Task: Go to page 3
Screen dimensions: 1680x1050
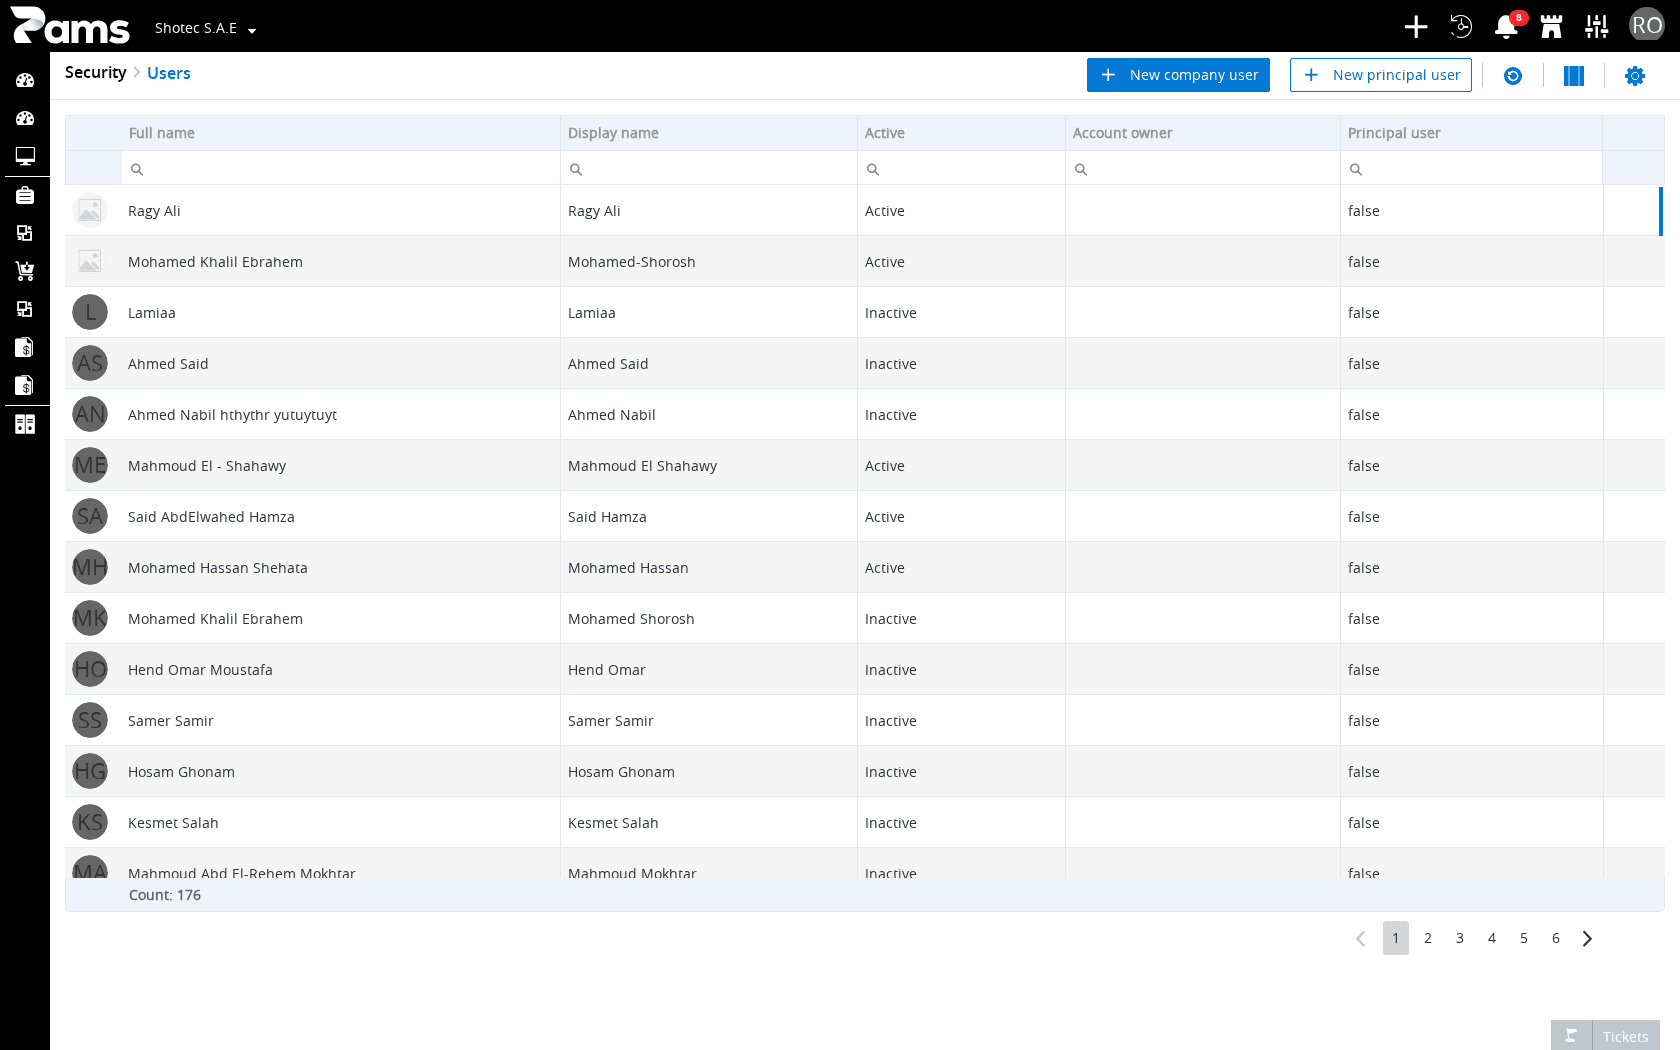Action: coord(1460,938)
